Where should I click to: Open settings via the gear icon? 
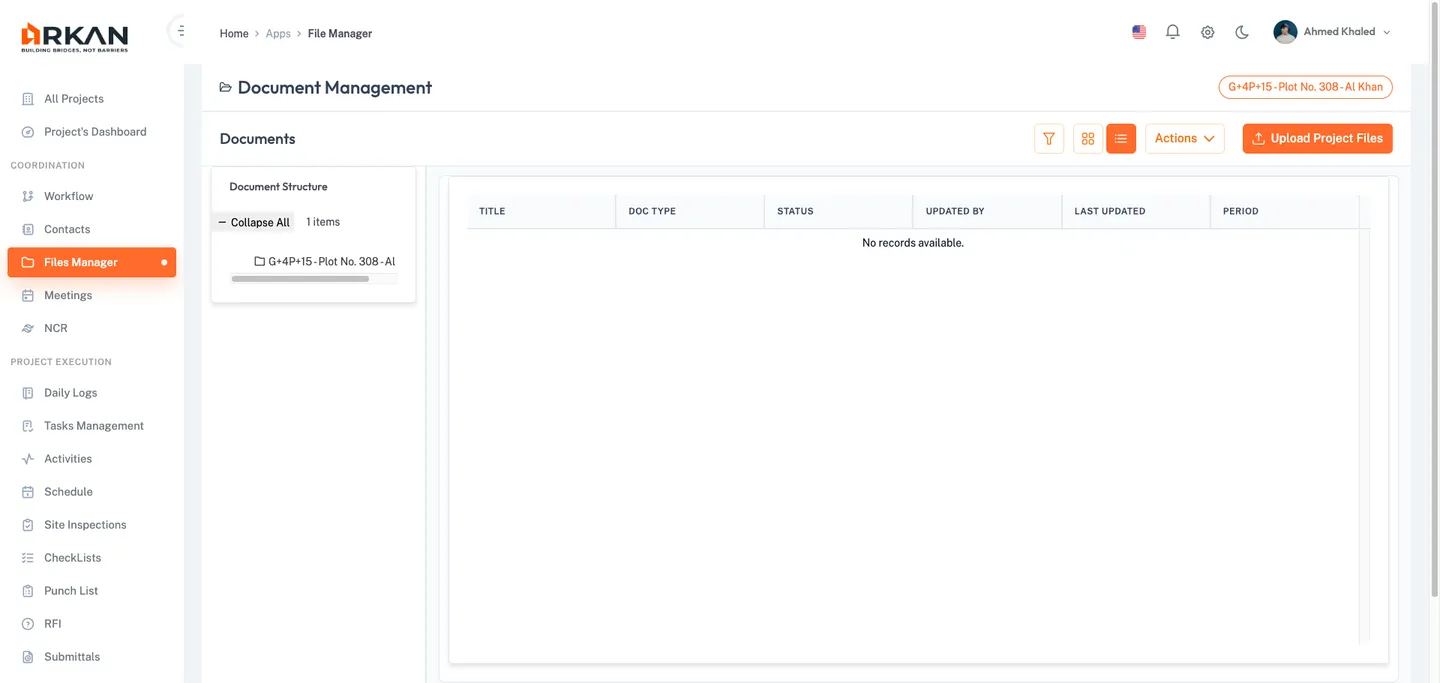1207,31
